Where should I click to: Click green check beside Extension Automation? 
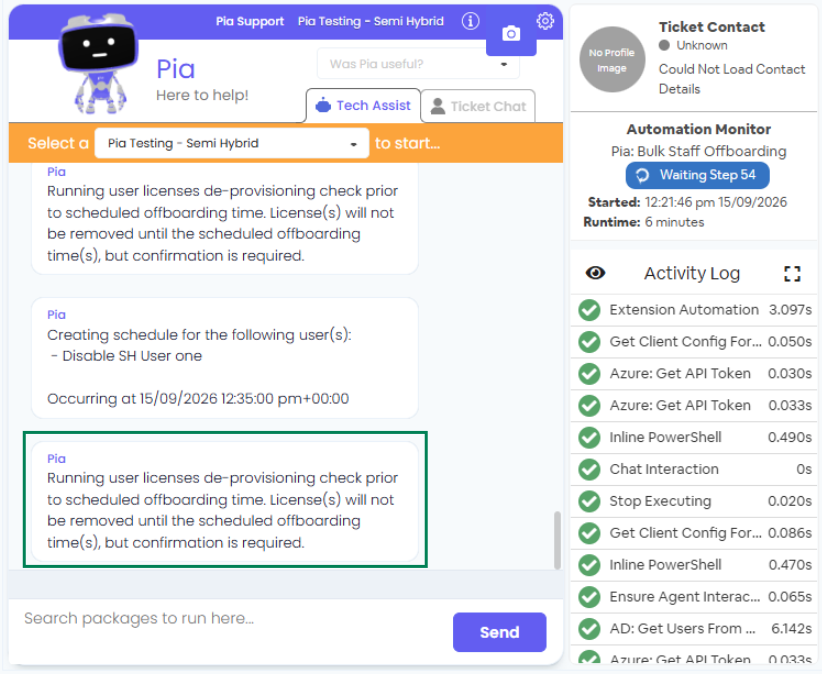589,310
